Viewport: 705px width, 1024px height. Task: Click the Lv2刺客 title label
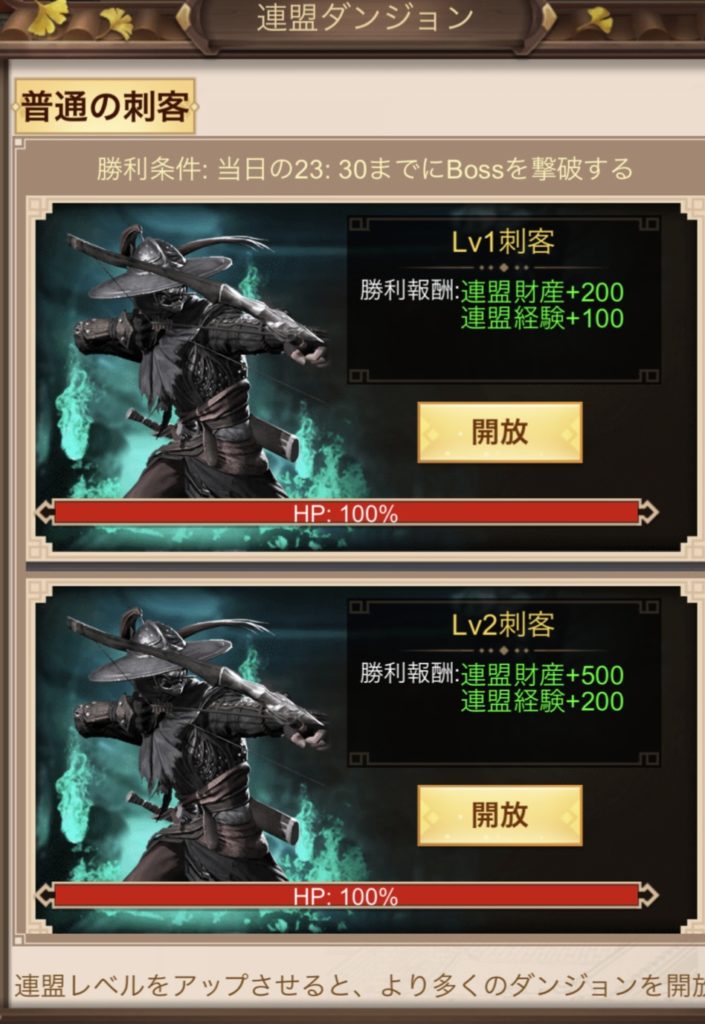click(503, 625)
